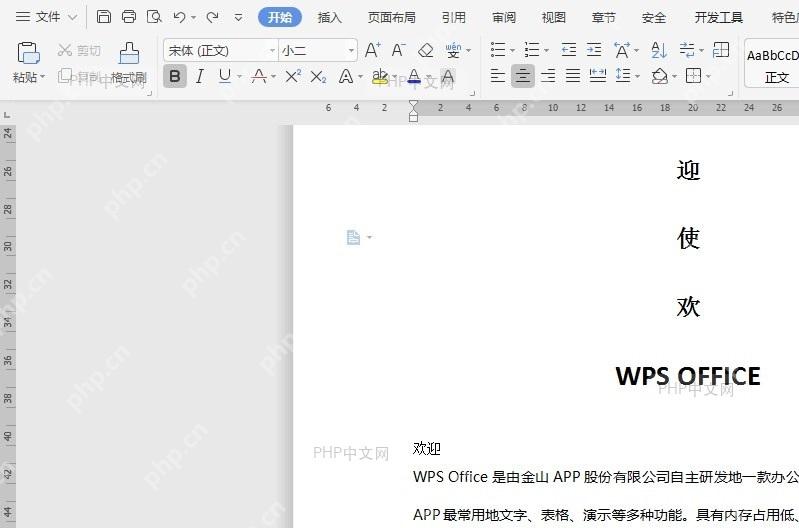
Task: Toggle Bold formatting
Action: 175,76
